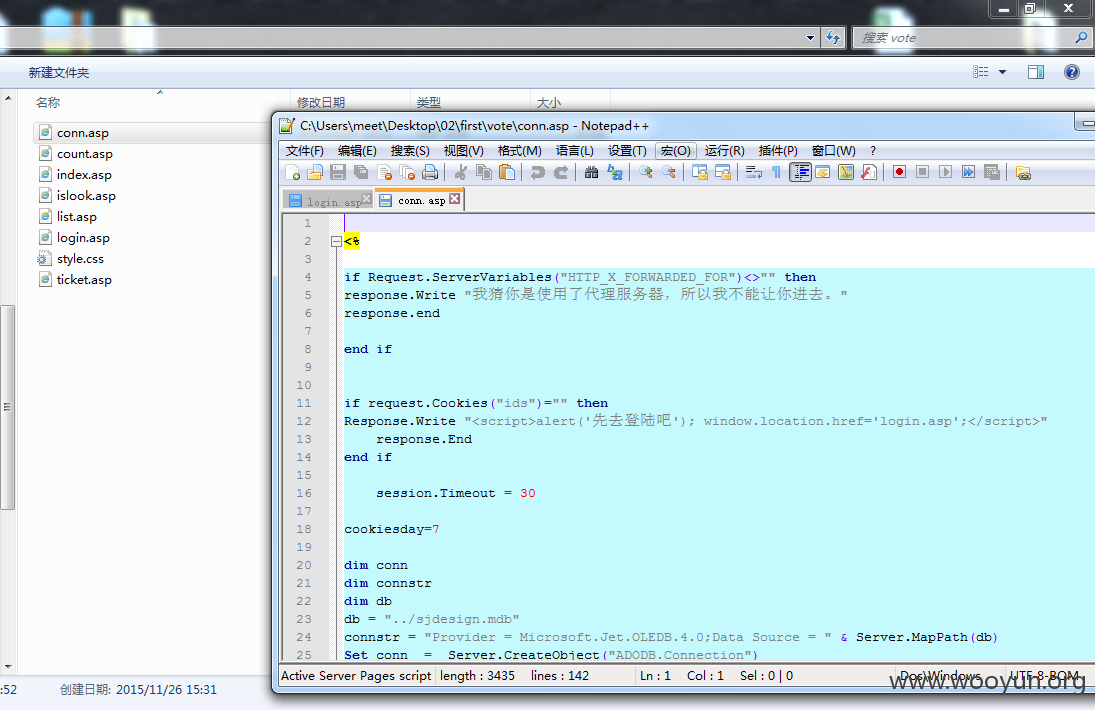Click the Save All toolbar icon
The image size is (1095, 710).
point(361,172)
